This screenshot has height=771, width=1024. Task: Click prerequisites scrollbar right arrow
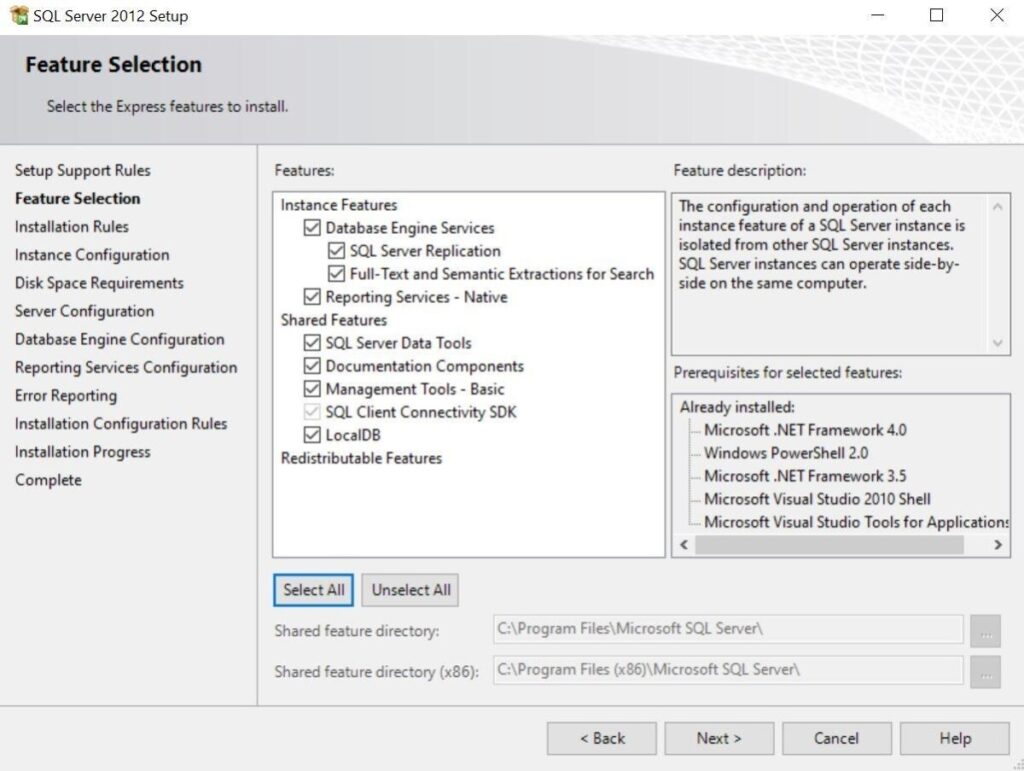point(997,545)
